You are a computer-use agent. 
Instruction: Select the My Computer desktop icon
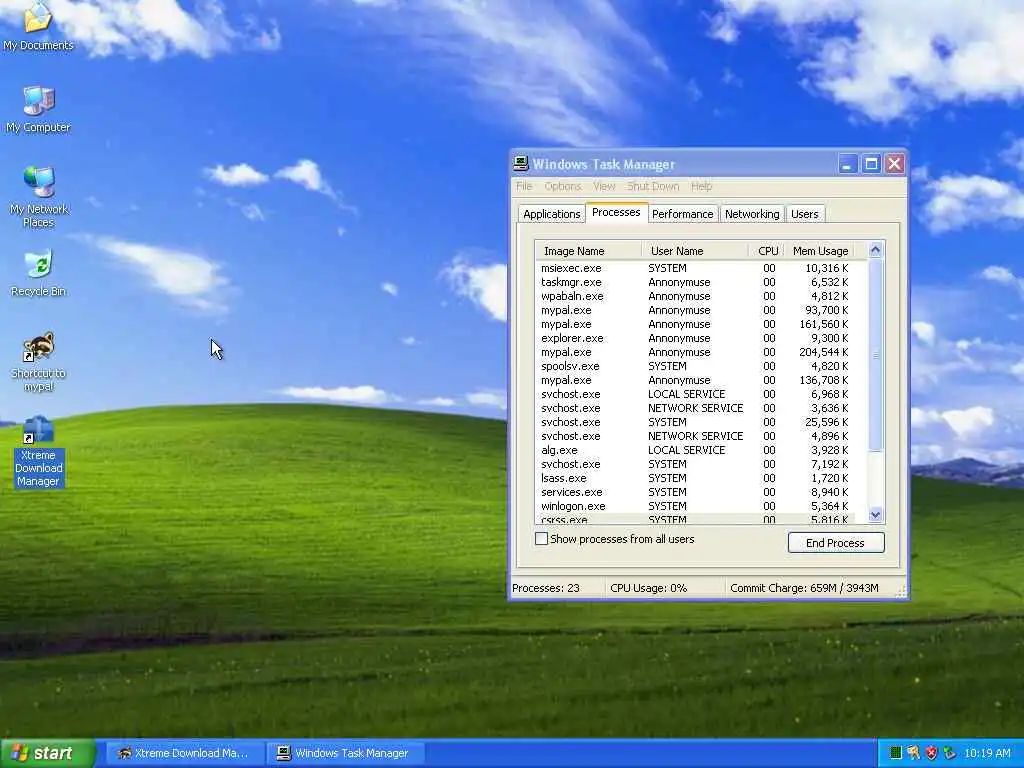pos(38,110)
